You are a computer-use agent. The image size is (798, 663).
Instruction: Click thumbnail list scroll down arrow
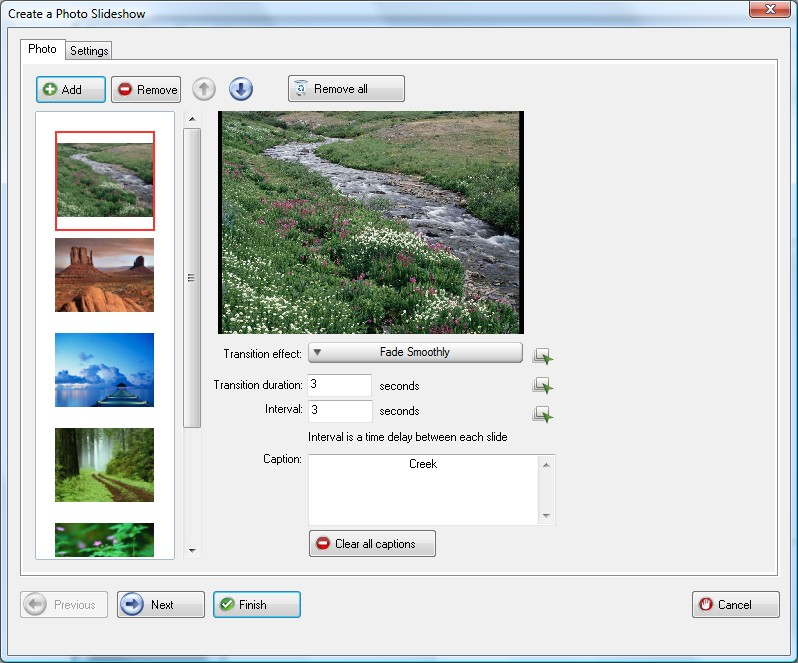[192, 550]
